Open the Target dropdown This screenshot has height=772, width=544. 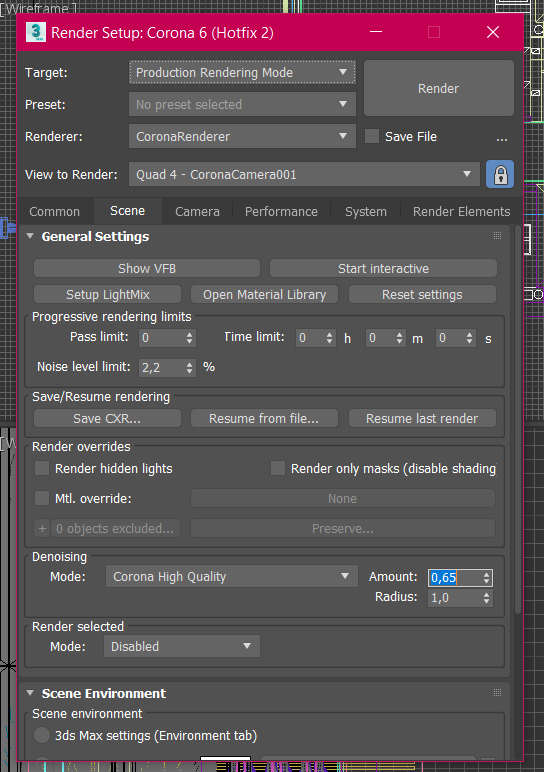coord(242,72)
